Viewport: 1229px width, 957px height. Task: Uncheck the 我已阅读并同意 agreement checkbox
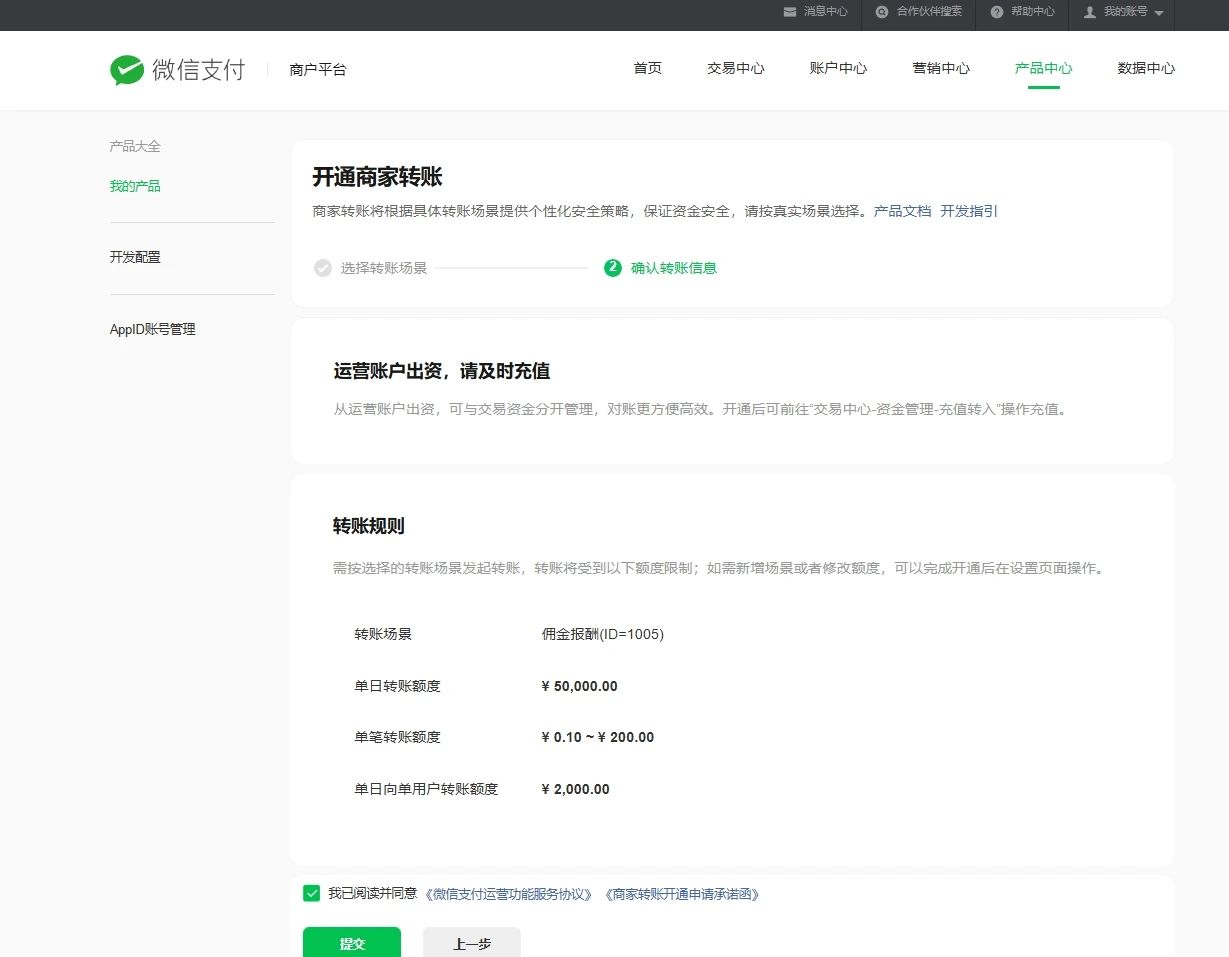(311, 893)
